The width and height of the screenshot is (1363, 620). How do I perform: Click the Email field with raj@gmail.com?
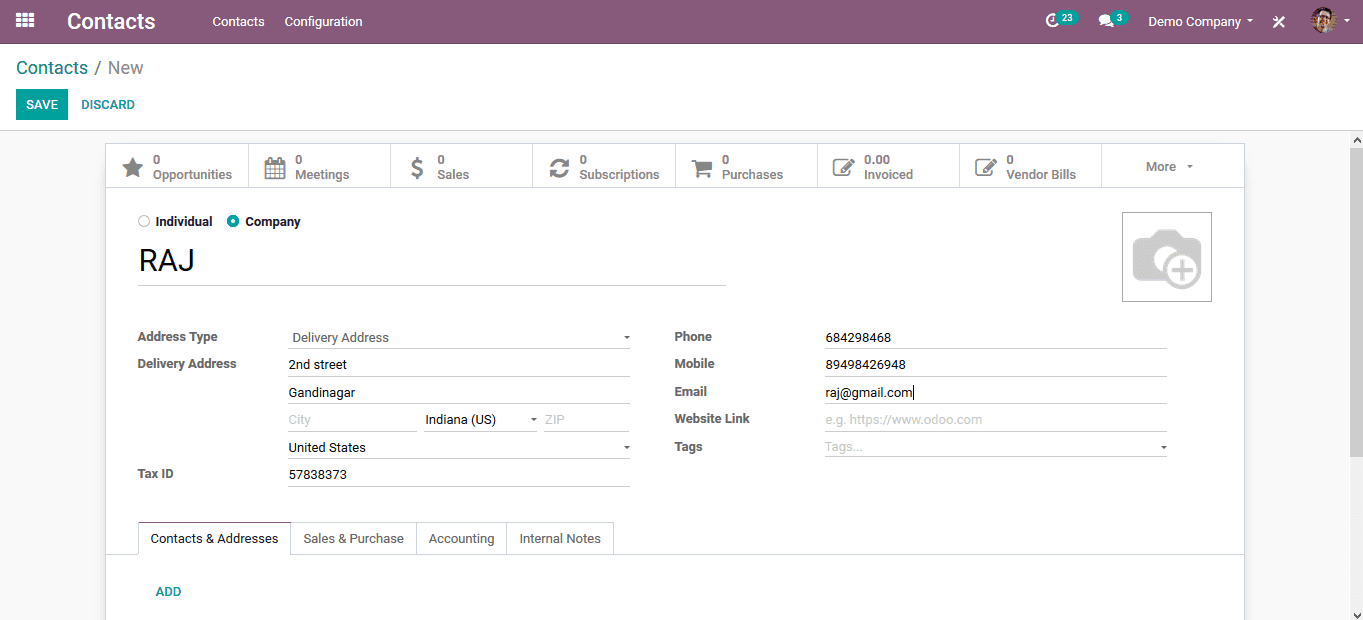tap(996, 393)
